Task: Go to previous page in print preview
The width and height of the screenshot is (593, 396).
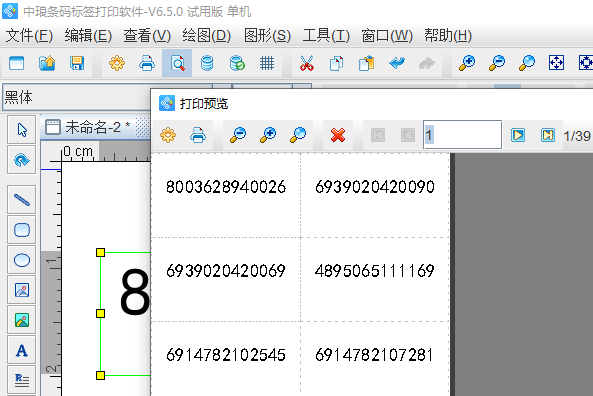Action: [408, 135]
